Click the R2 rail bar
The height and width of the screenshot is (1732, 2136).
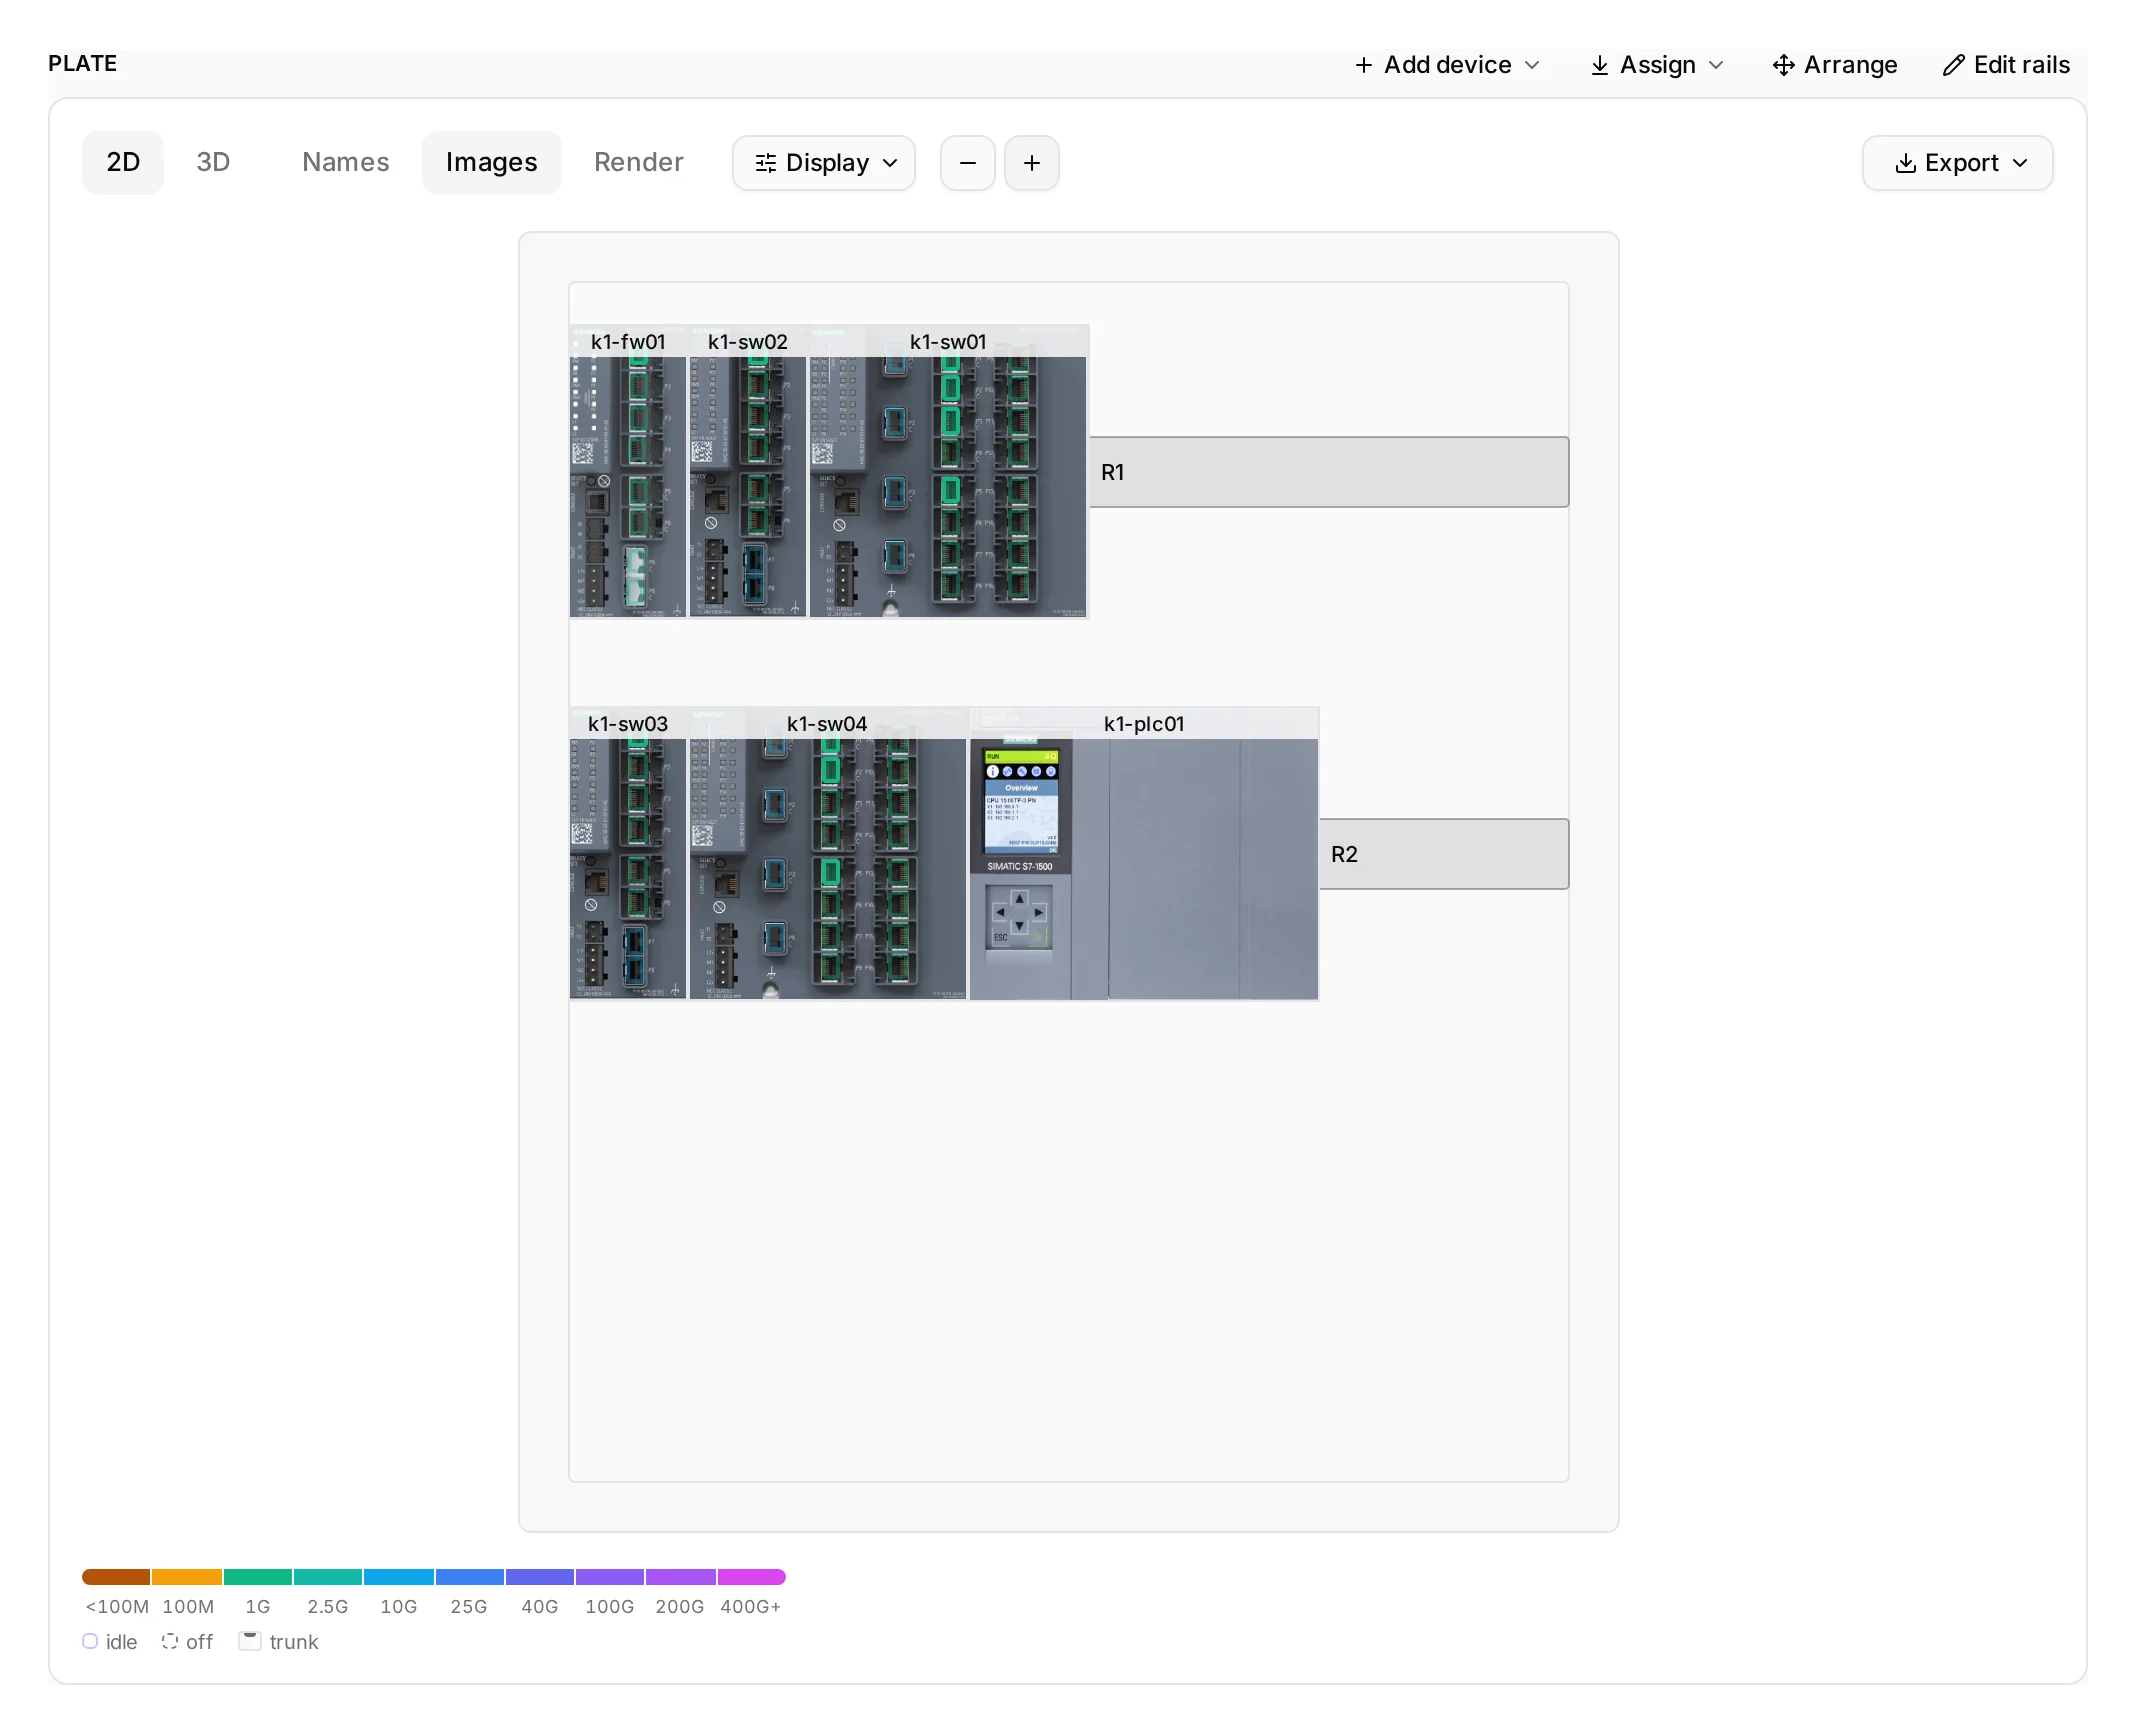(1444, 854)
